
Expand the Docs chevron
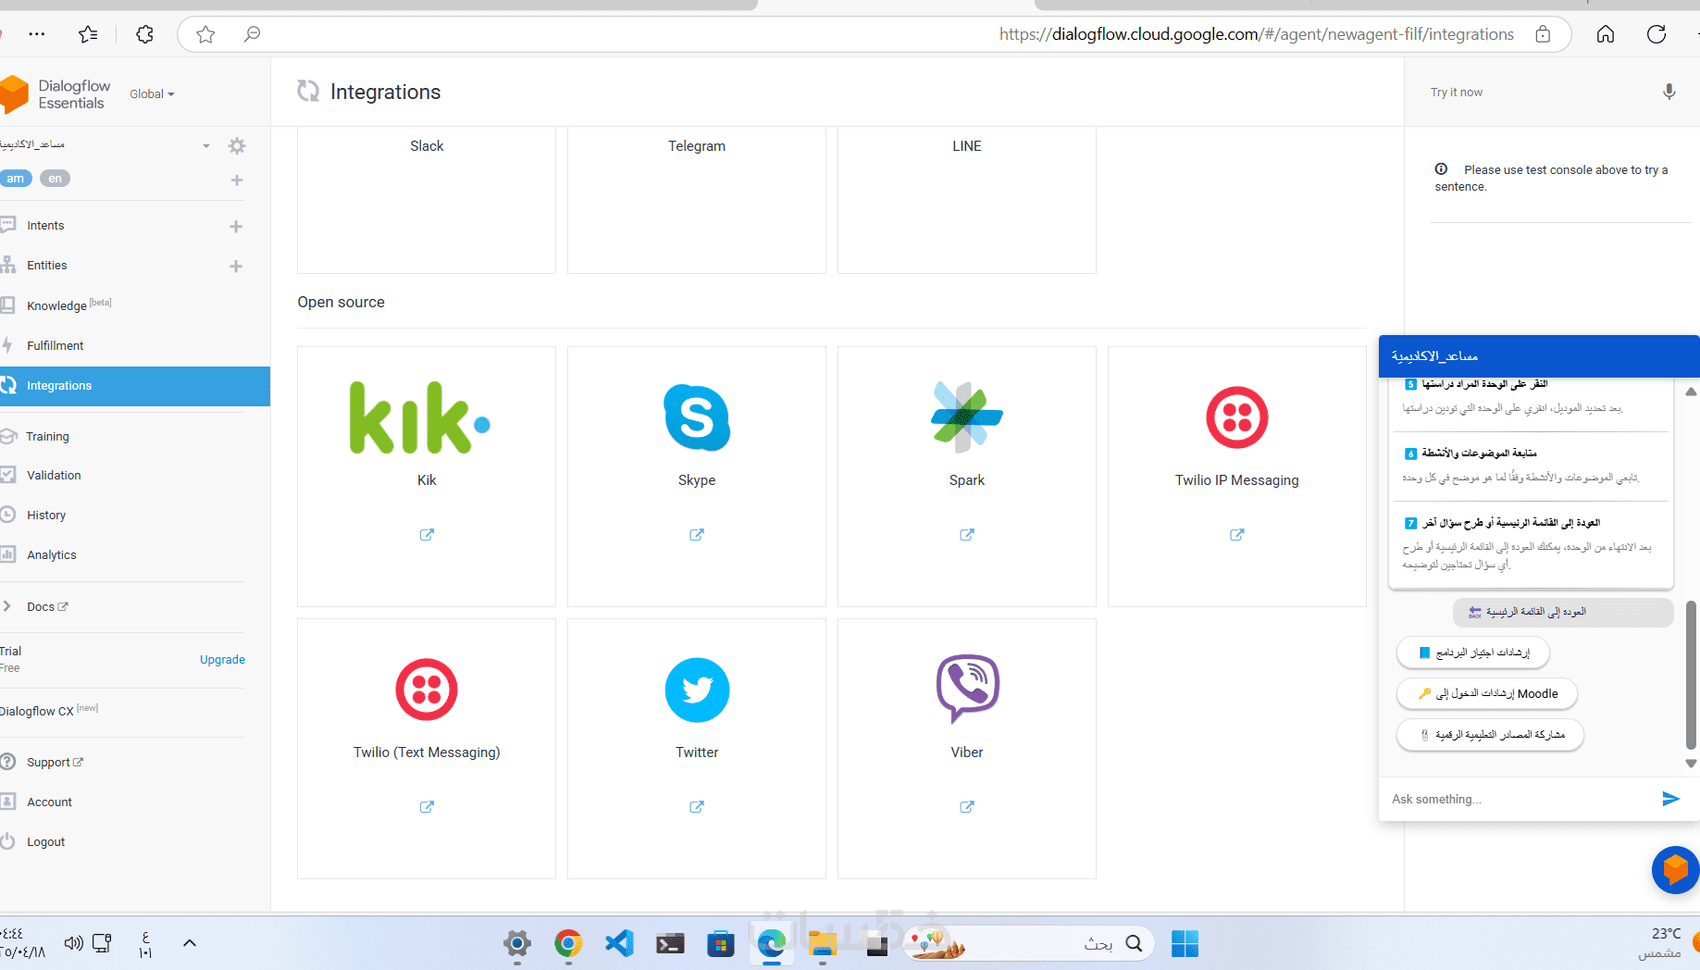[7, 607]
